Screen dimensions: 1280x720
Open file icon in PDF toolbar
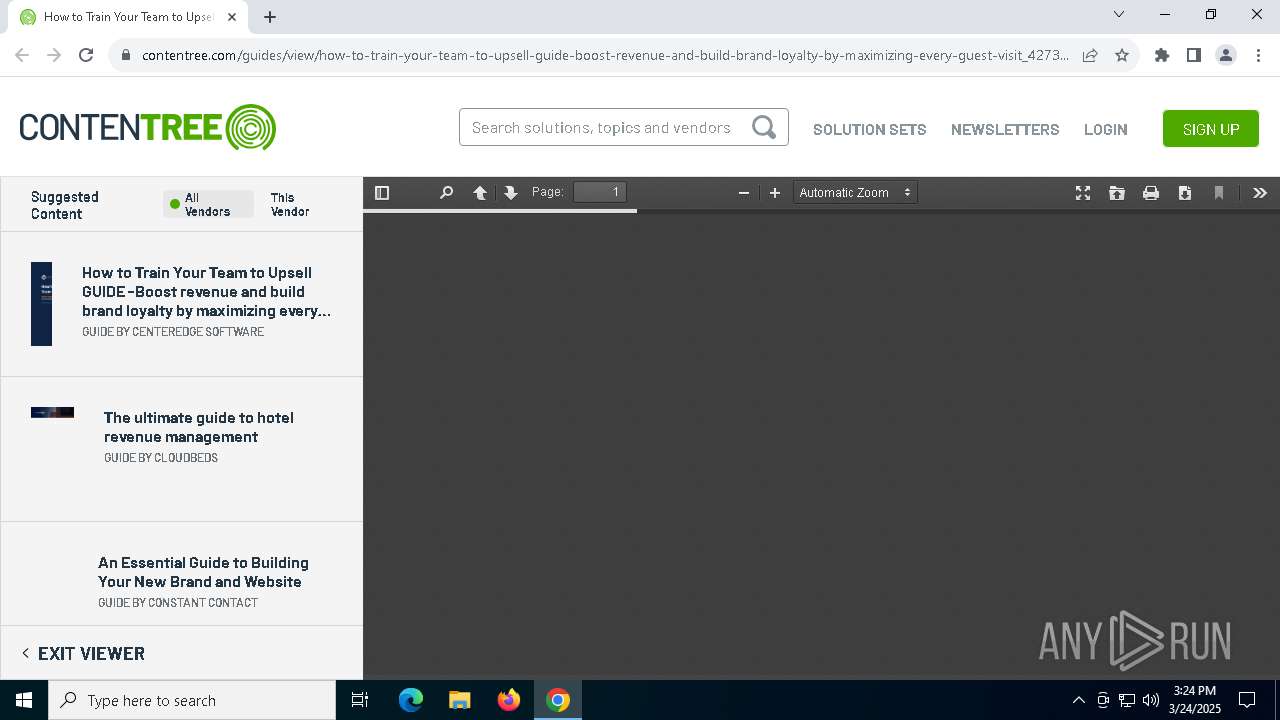[x=1117, y=193]
